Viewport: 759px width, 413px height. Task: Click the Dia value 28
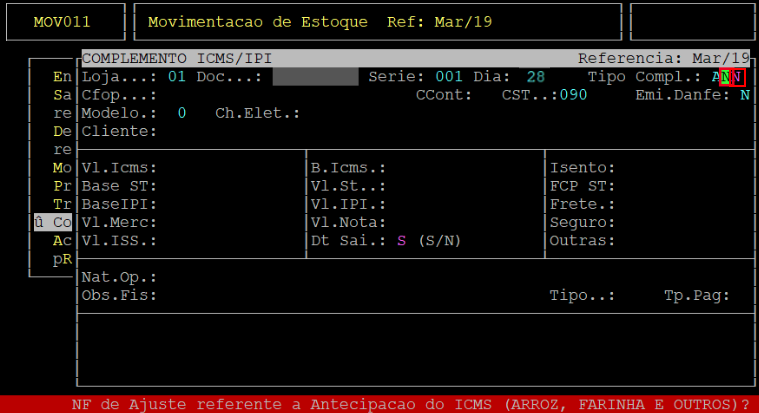tap(536, 77)
